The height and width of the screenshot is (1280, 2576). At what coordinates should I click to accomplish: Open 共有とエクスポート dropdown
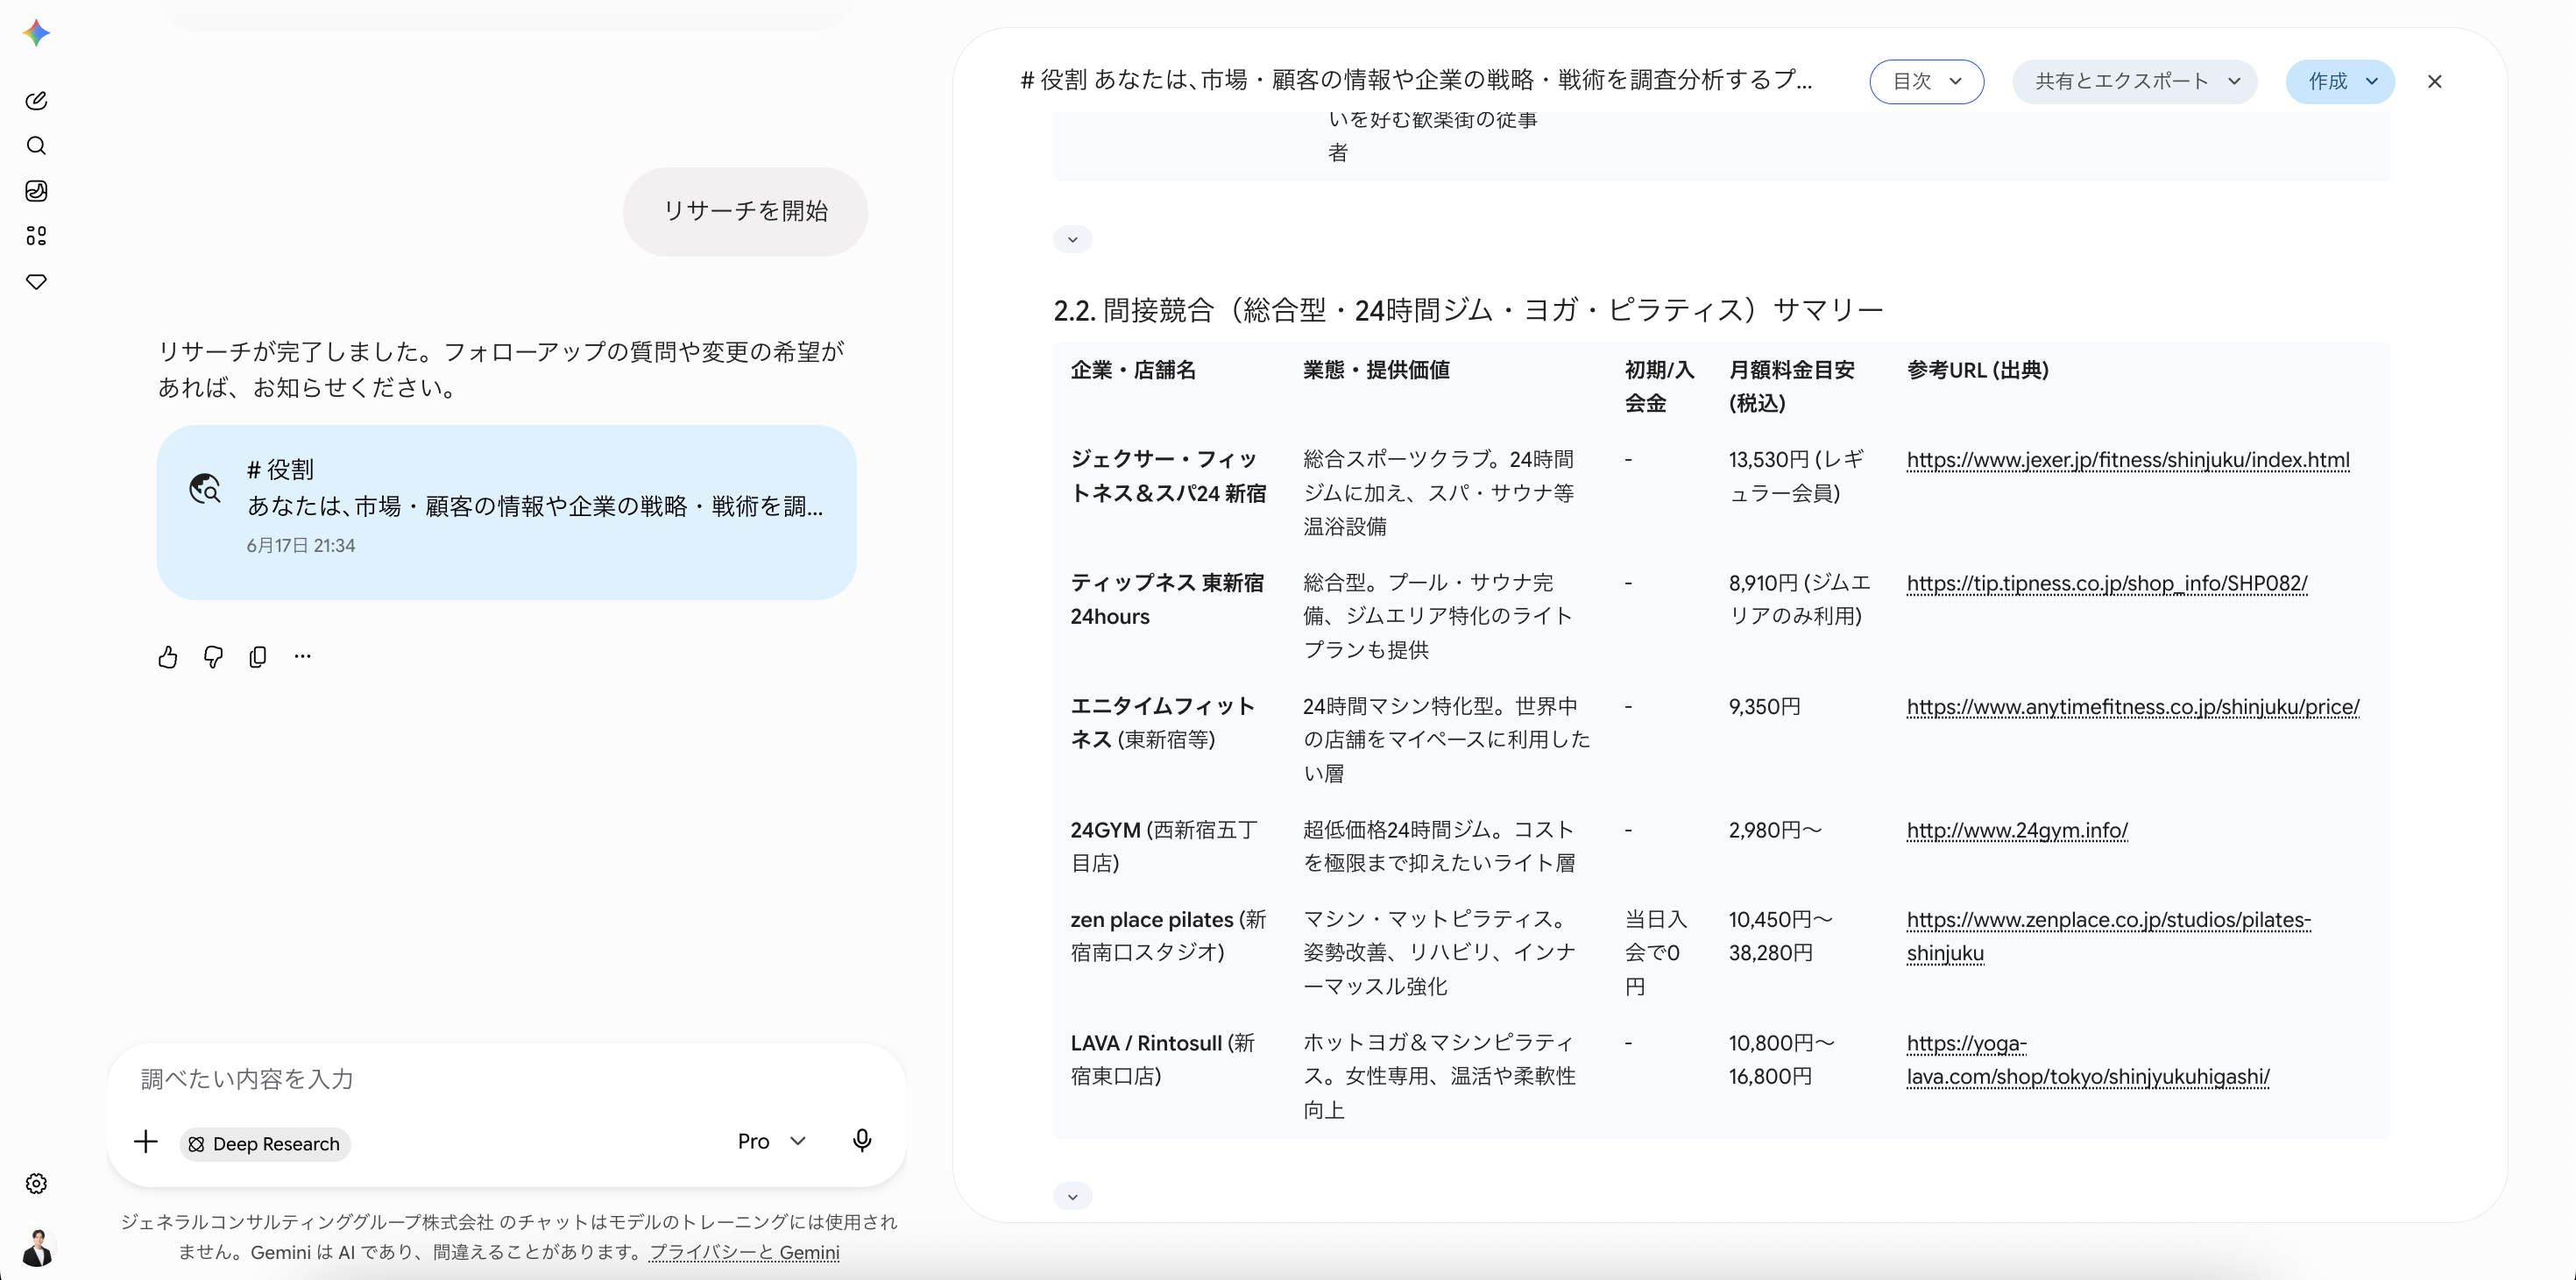pos(2135,82)
